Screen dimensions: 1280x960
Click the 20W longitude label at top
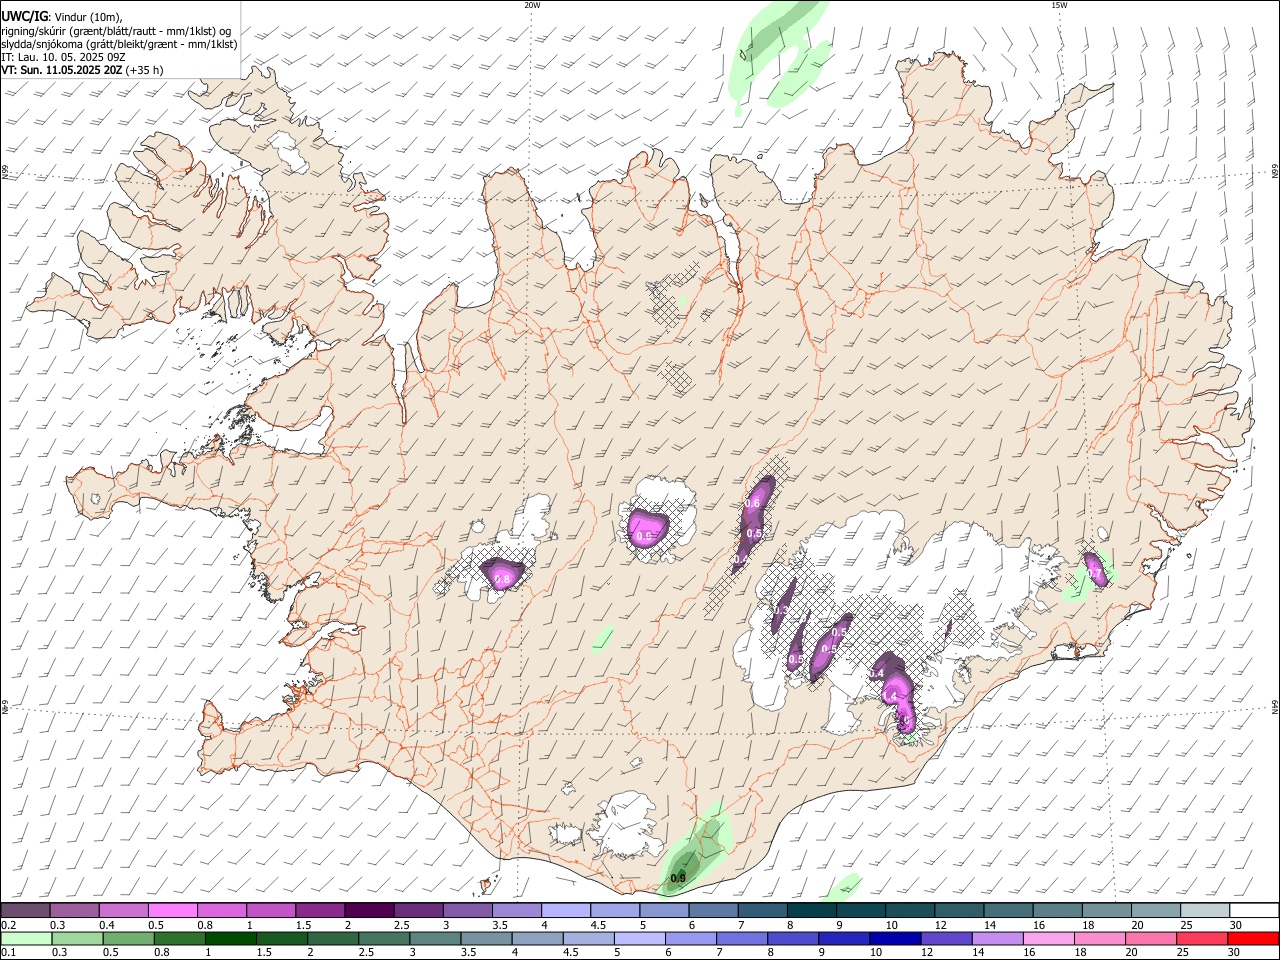[532, 5]
